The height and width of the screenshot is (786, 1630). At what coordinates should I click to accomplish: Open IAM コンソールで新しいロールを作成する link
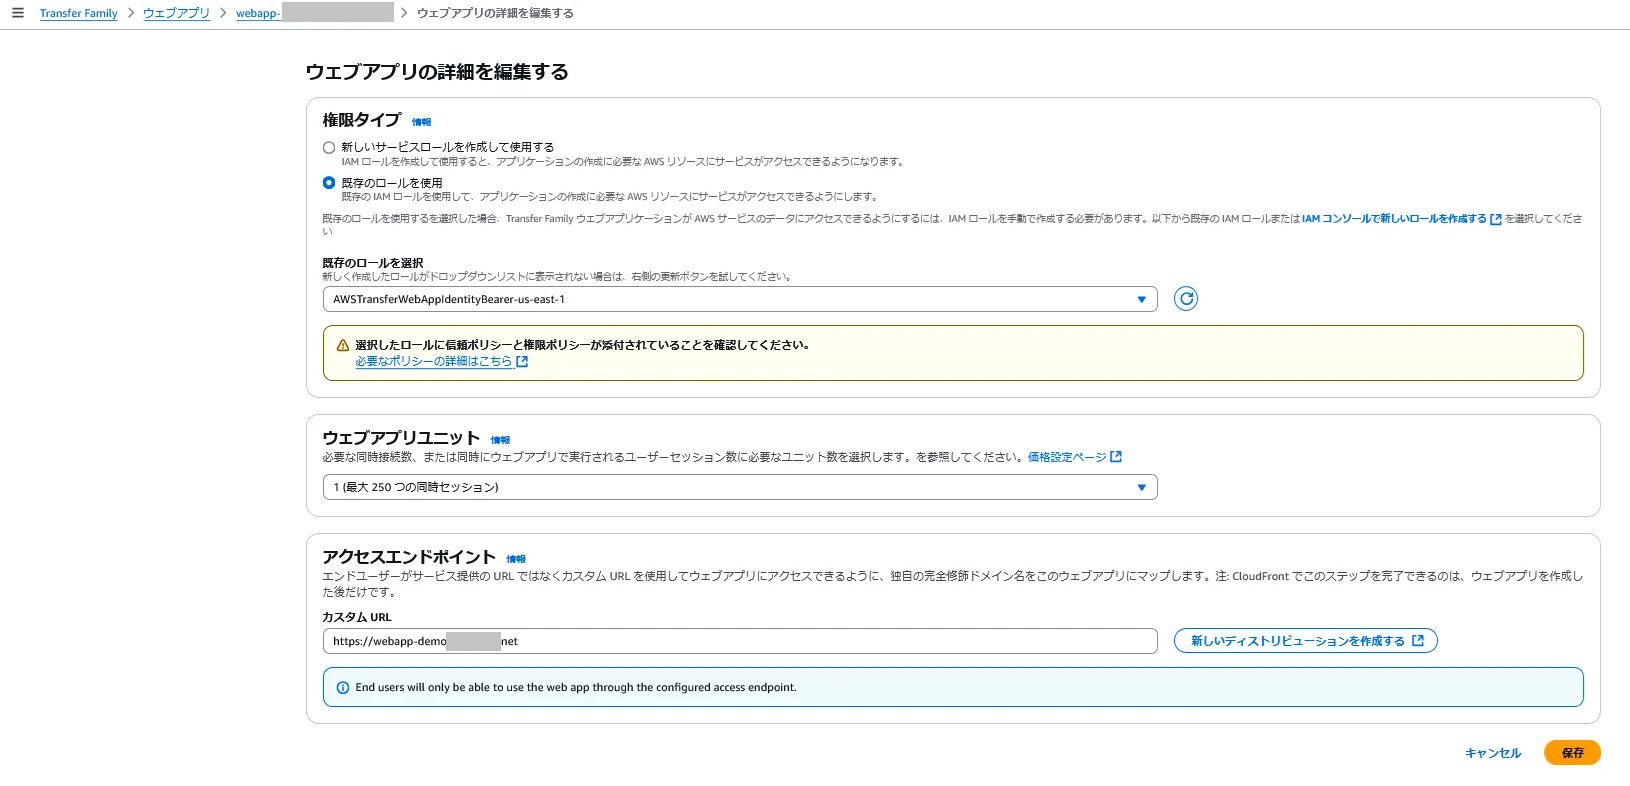[1394, 218]
